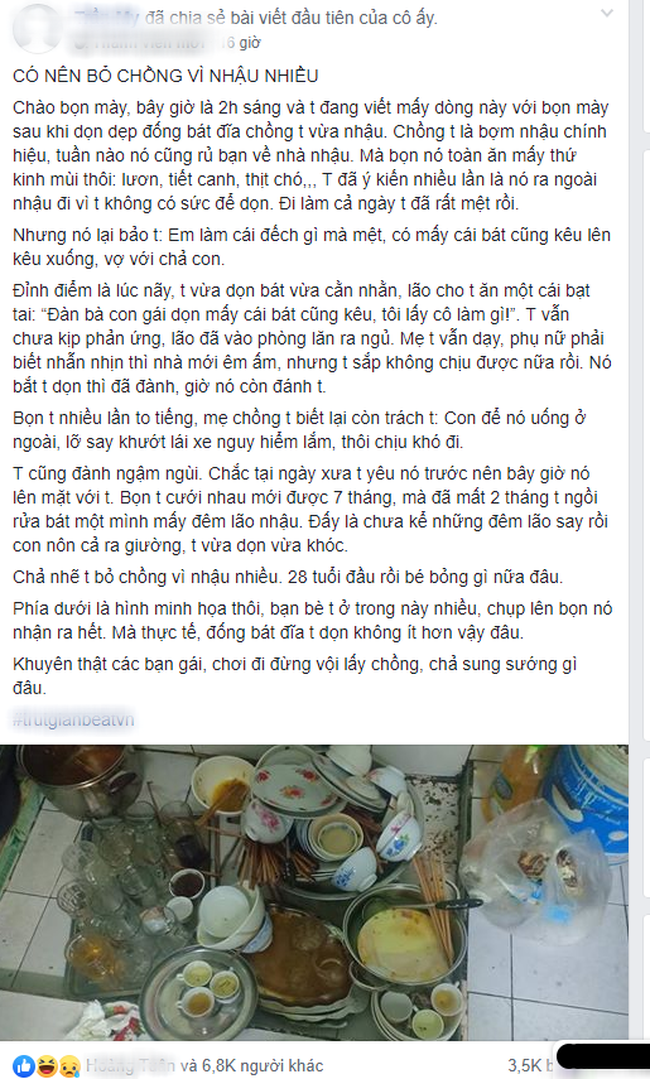The height and width of the screenshot is (1079, 650).
Task: Click the Sad crying reaction icon
Action: coord(69,1066)
